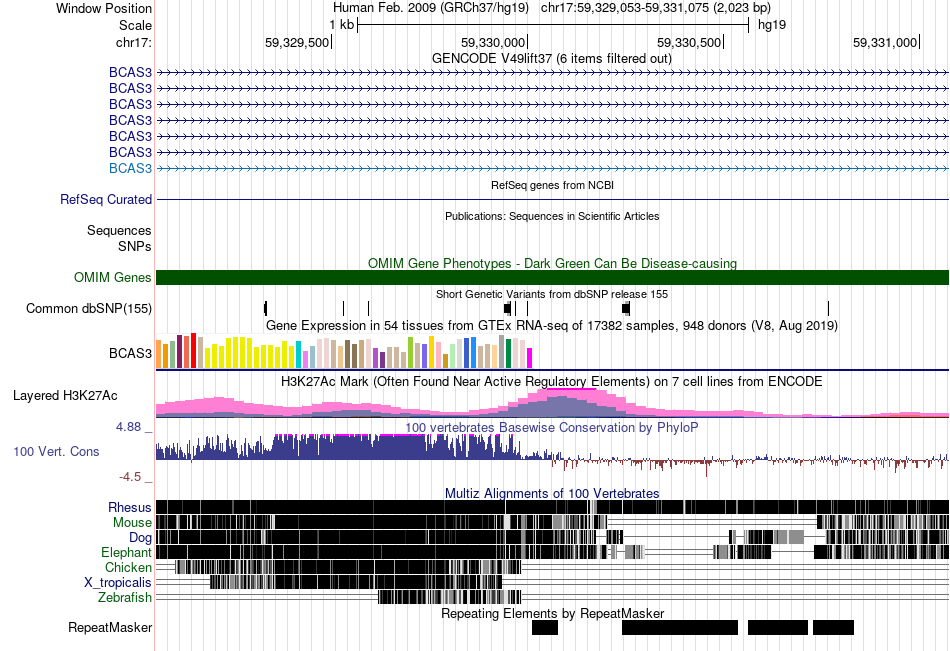The width and height of the screenshot is (950, 651).
Task: Select the Rhesus species label
Action: click(x=130, y=507)
